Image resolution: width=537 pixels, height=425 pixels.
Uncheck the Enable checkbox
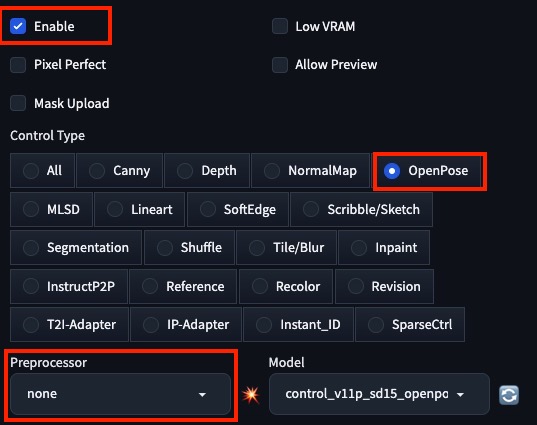[18, 26]
